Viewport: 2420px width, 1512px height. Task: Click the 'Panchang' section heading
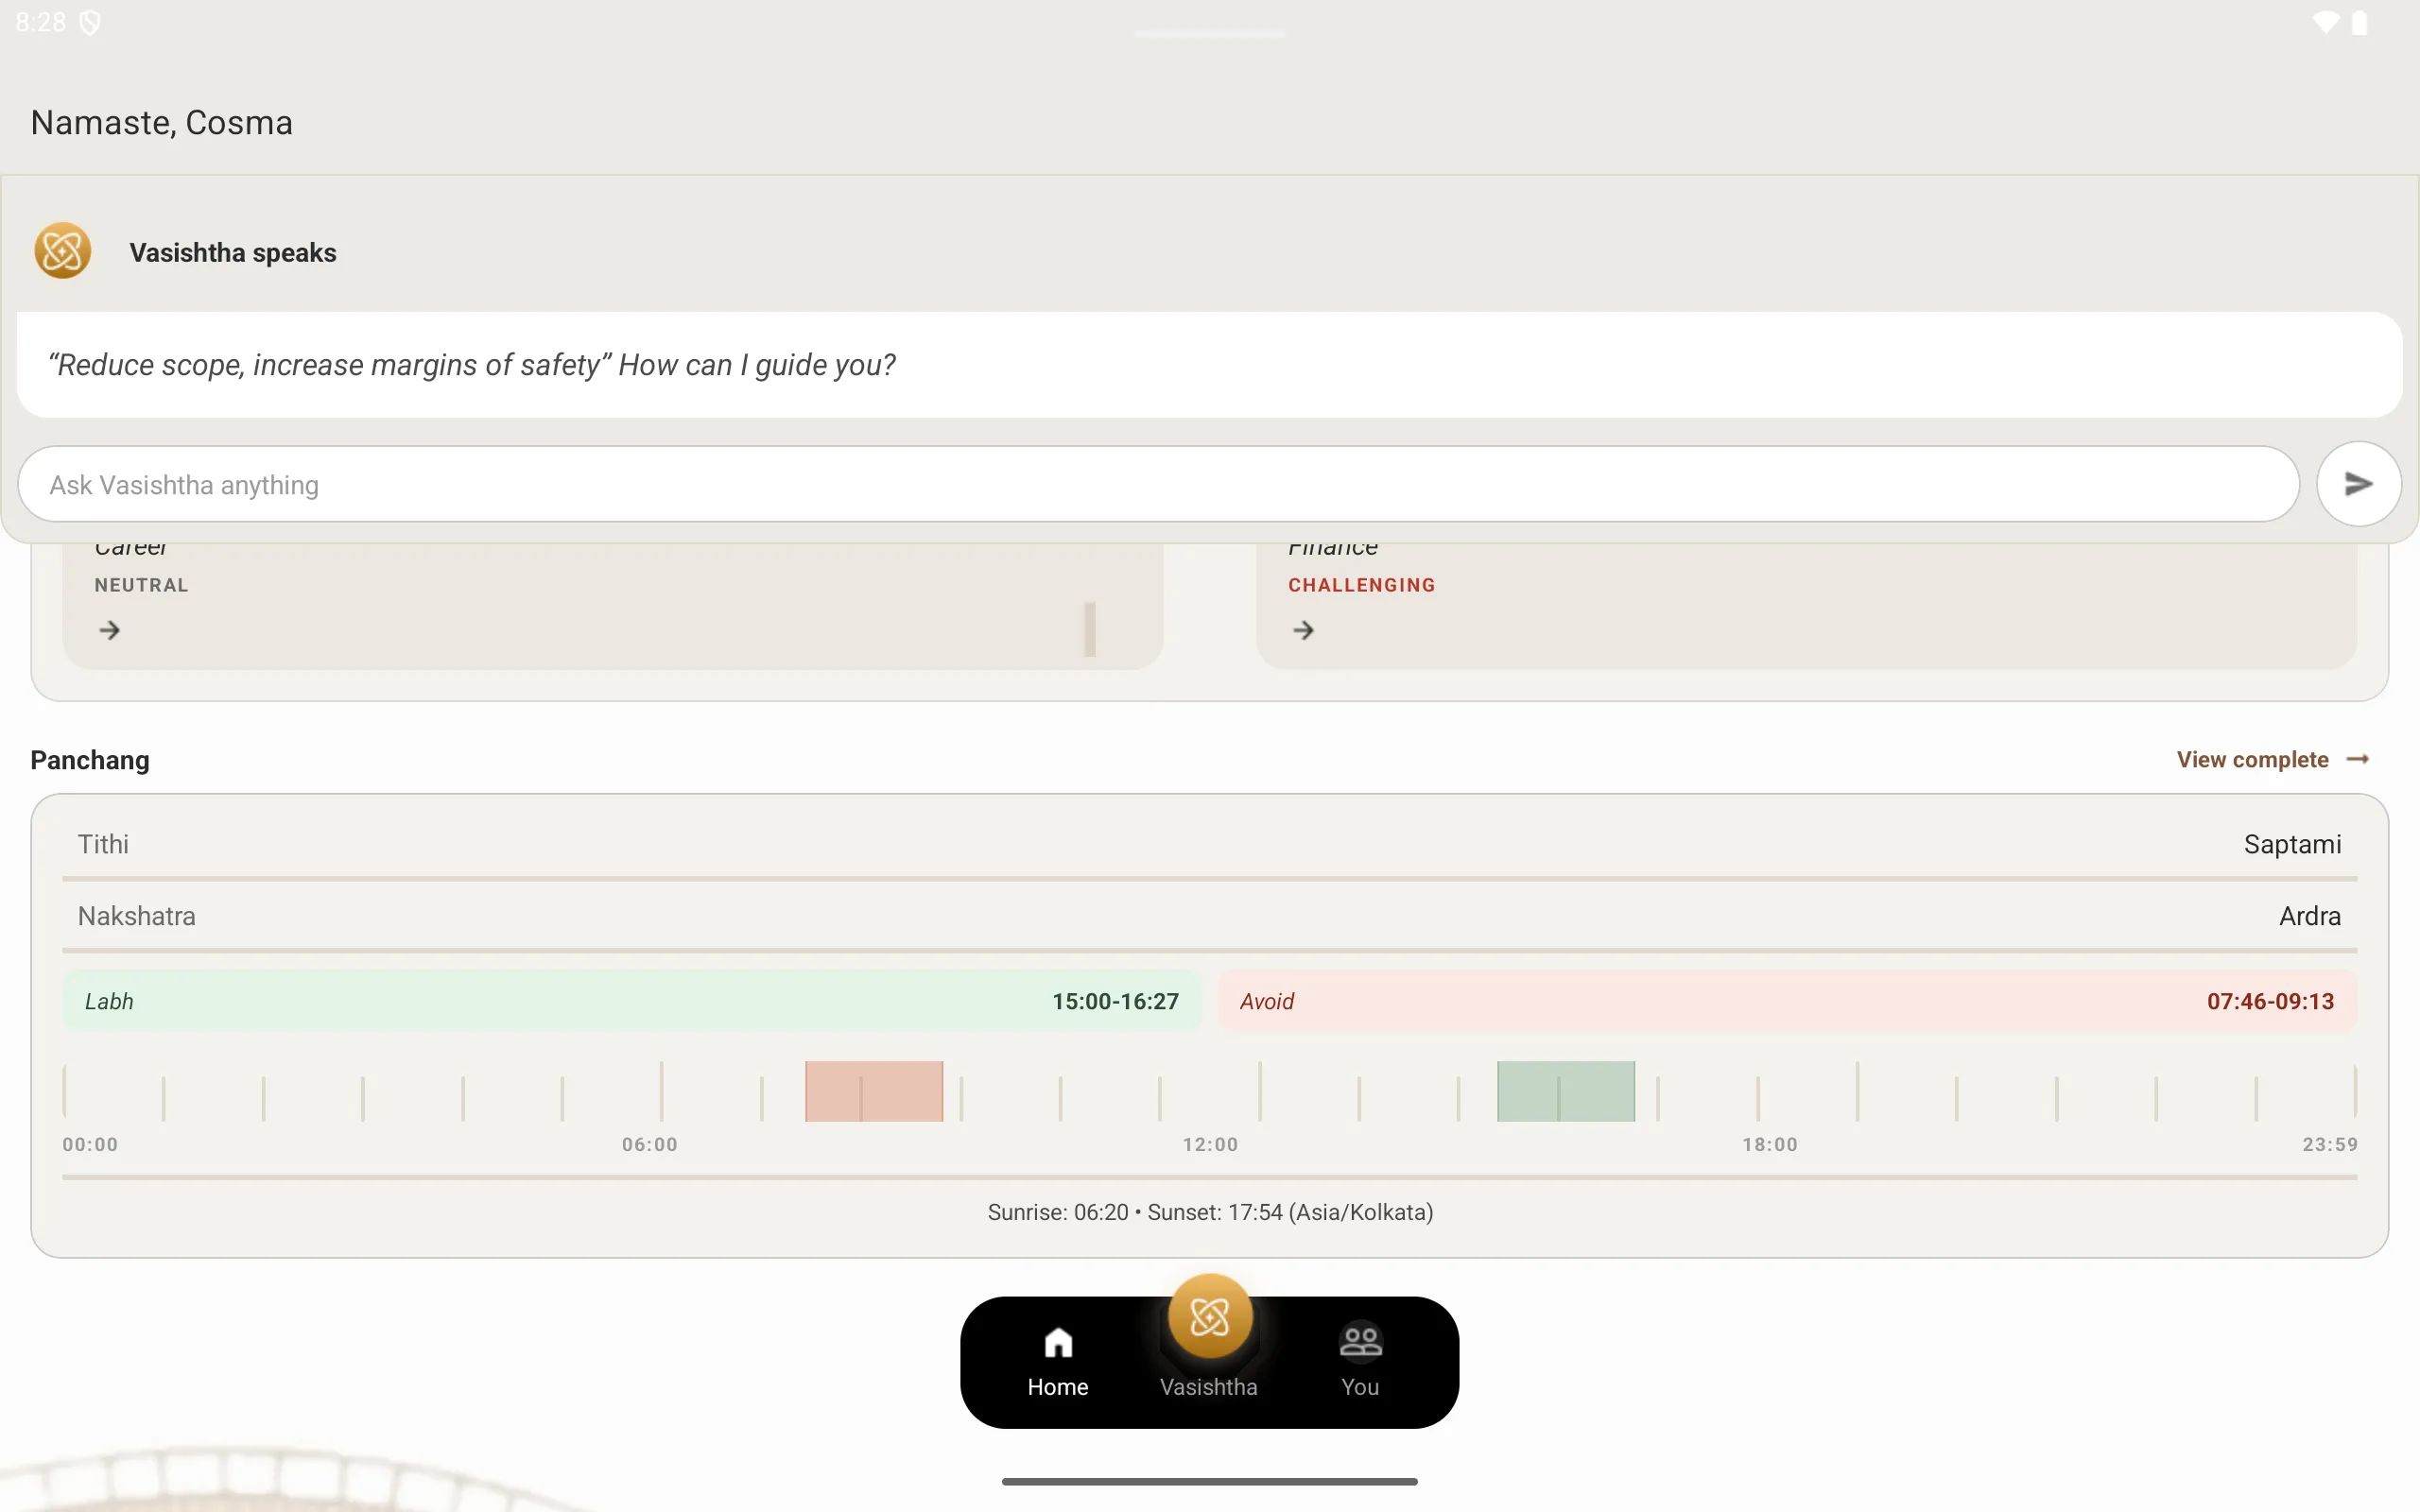[90, 760]
